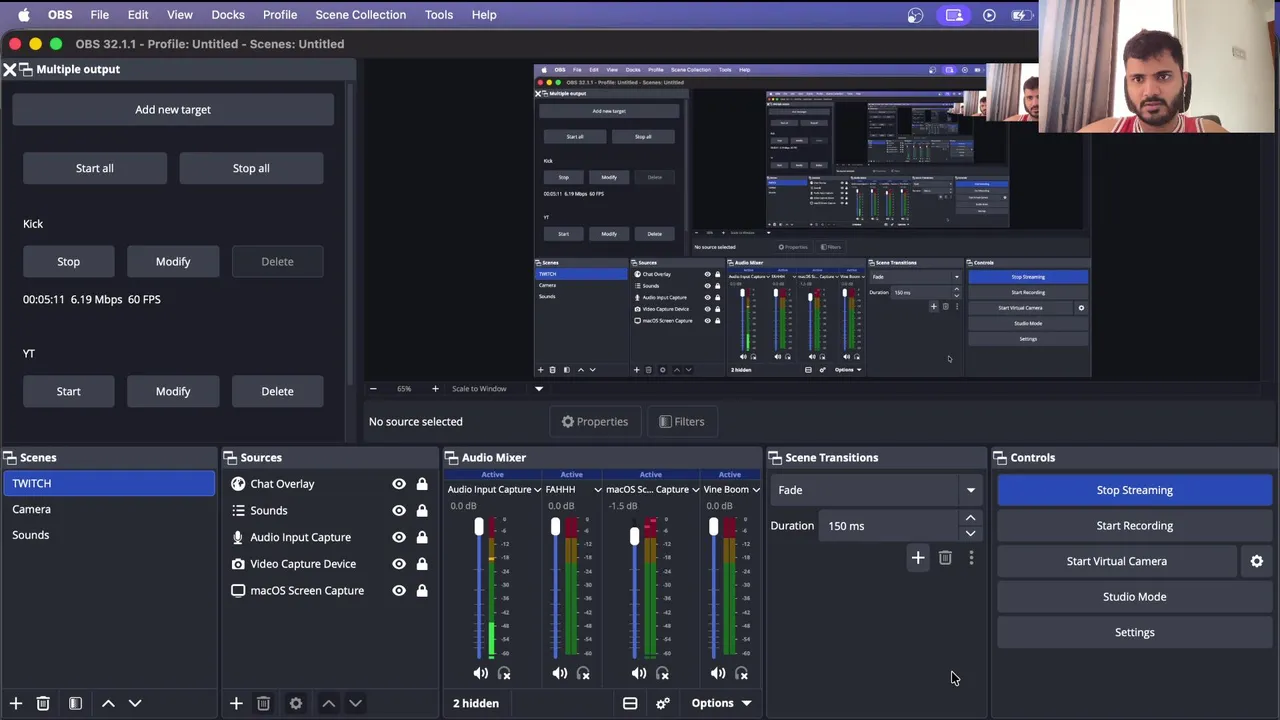Zoom in the preview with plus icon

[x=435, y=389]
